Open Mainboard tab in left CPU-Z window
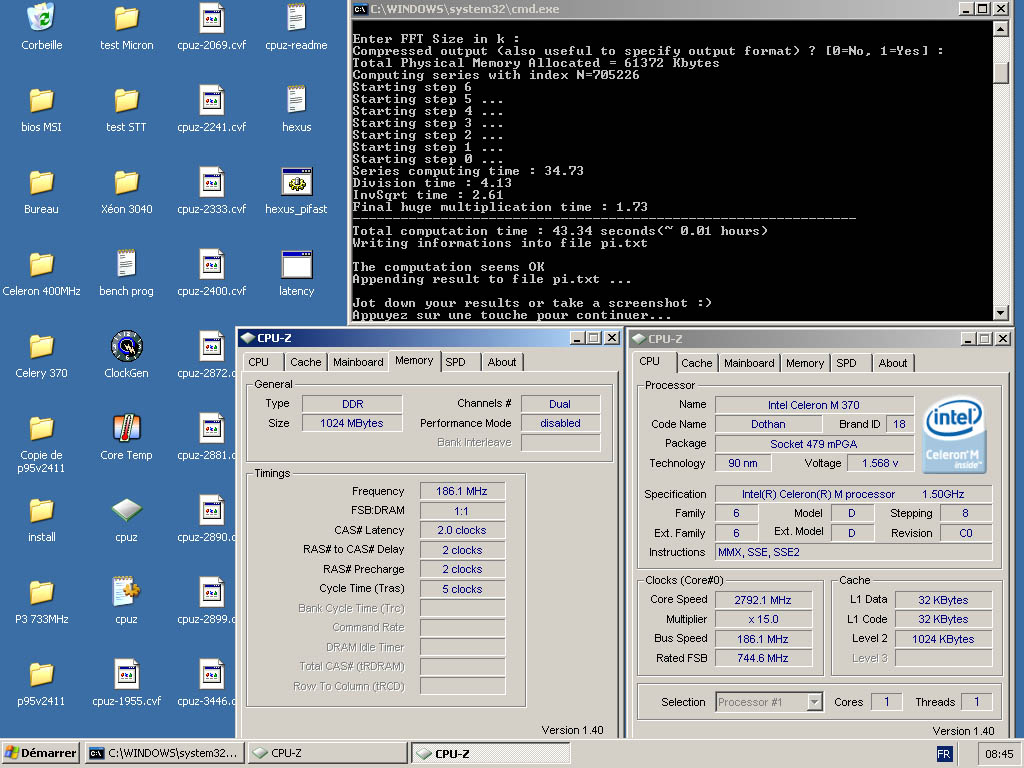The width and height of the screenshot is (1024, 768). tap(358, 362)
